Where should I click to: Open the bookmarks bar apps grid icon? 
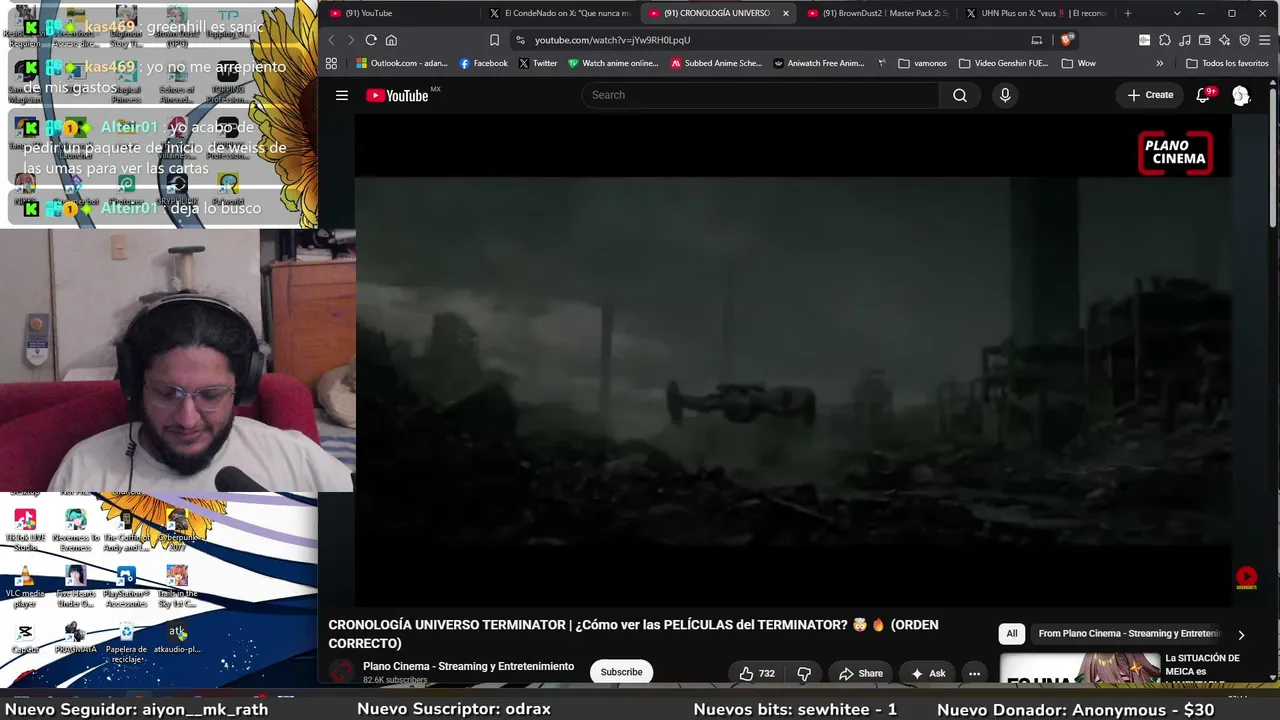332,63
